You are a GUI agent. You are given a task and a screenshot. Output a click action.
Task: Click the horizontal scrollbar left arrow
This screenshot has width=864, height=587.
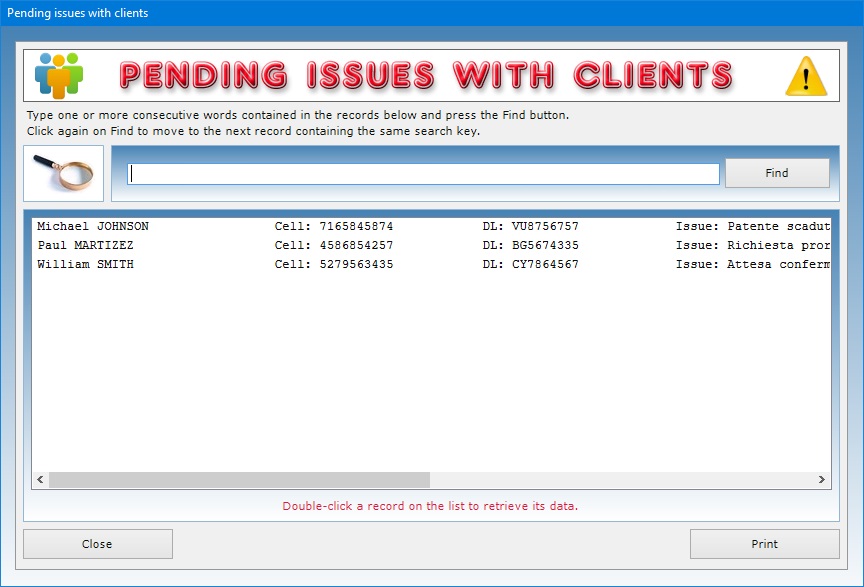click(41, 480)
